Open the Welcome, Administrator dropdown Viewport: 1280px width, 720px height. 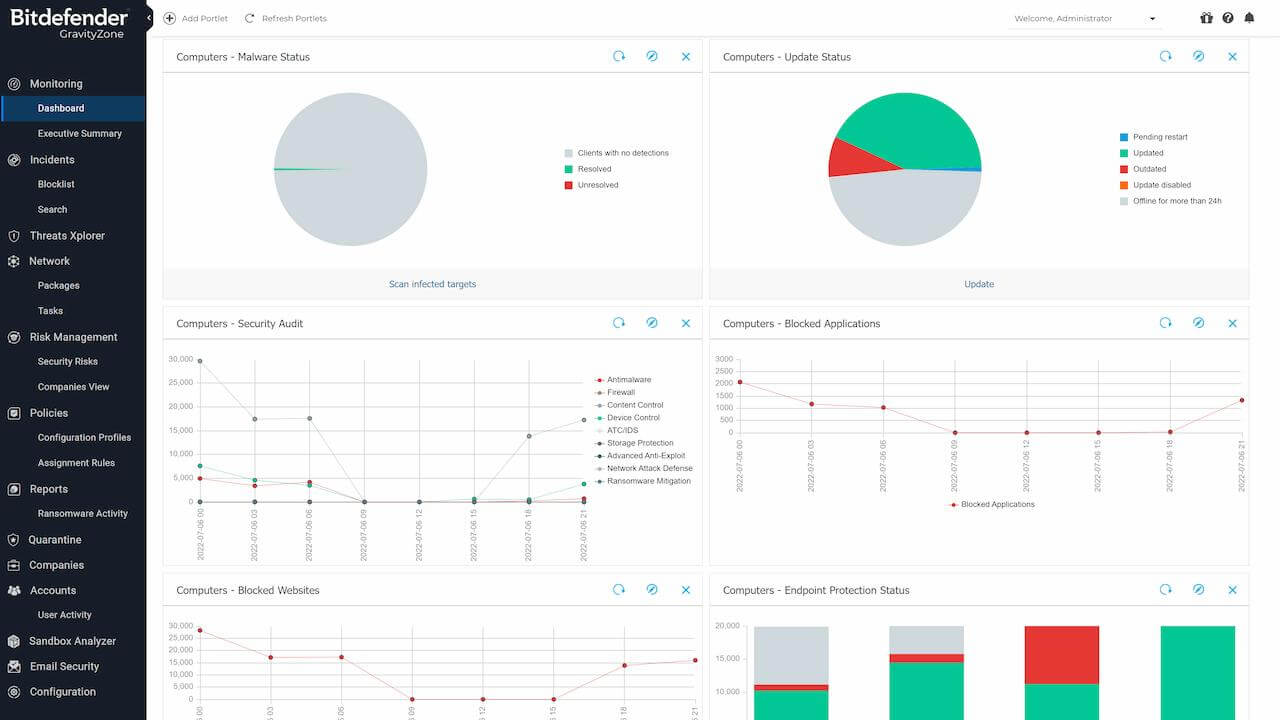pyautogui.click(x=1085, y=18)
